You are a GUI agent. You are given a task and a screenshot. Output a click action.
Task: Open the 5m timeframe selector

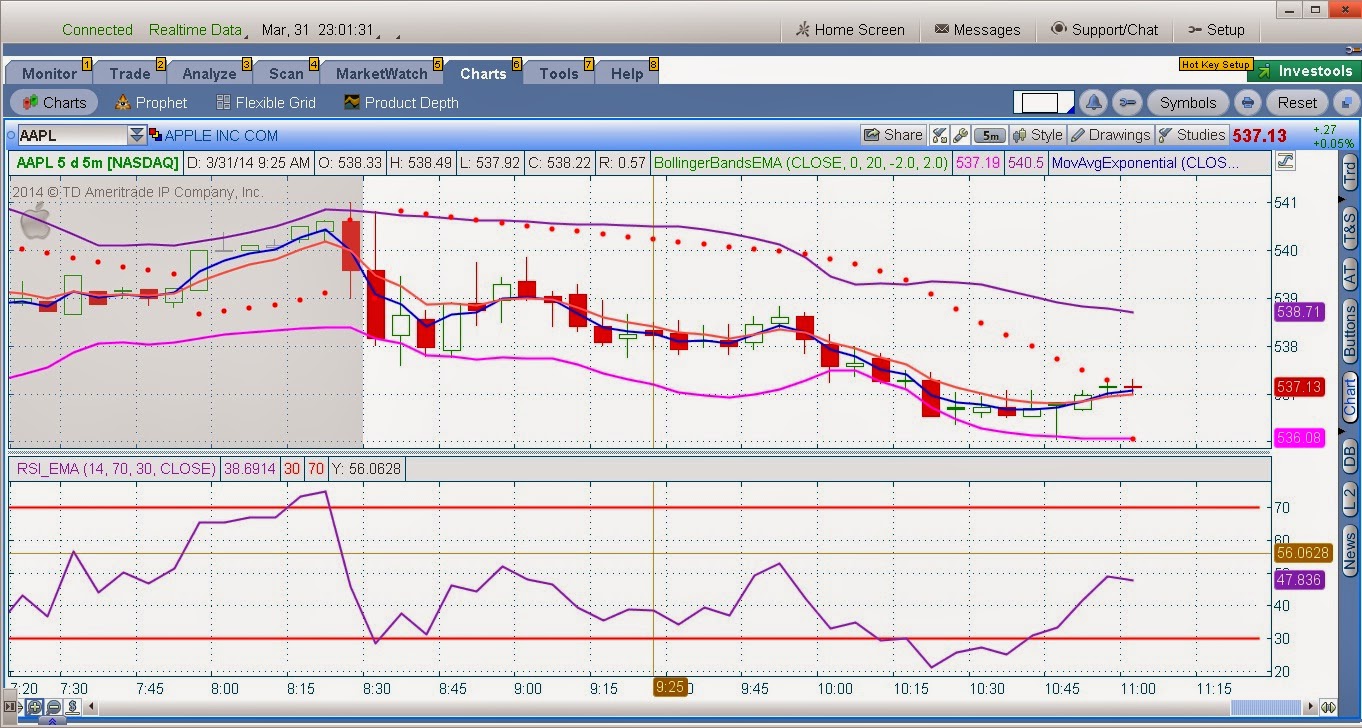pos(990,135)
